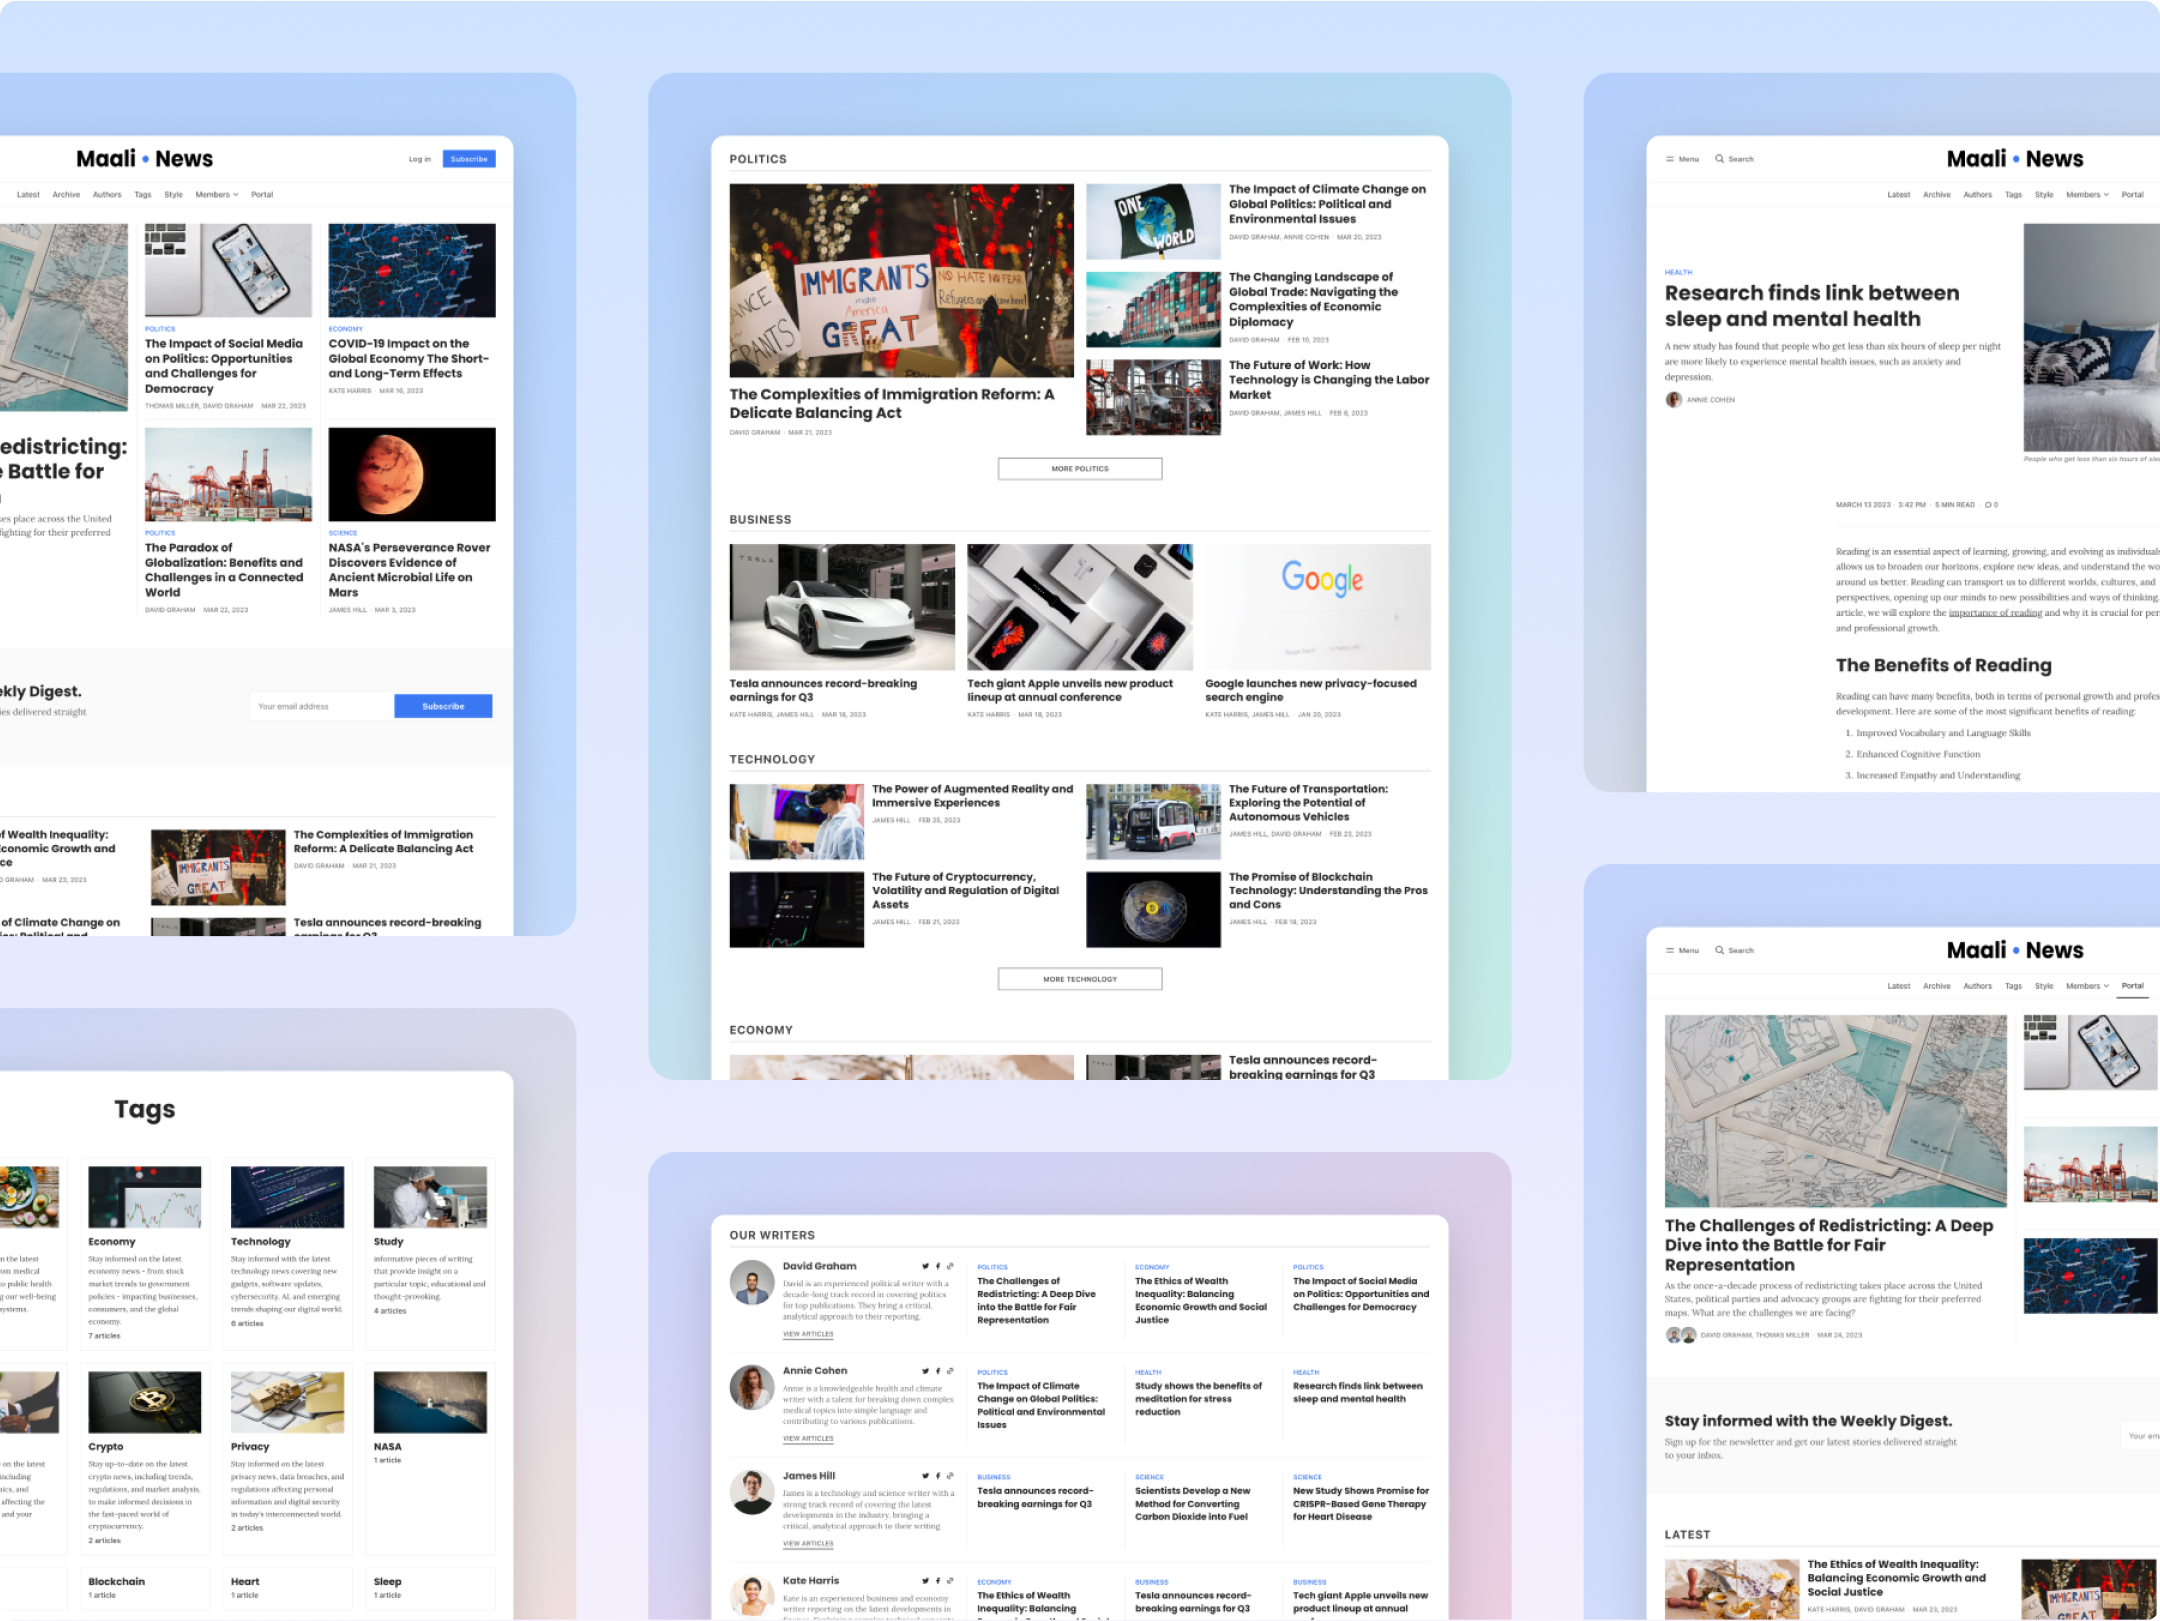
Task: Click VIEW ARTICLES under James Hill
Action: pos(808,1544)
